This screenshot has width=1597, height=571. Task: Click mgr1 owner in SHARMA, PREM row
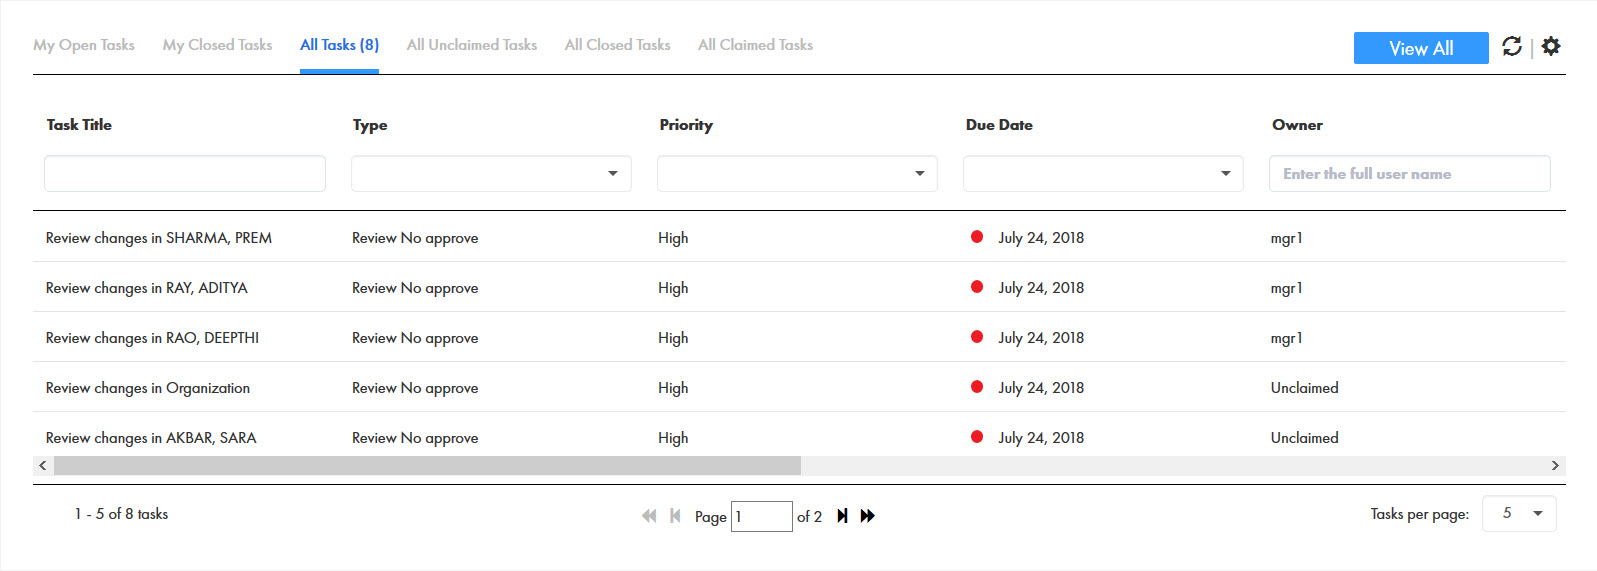[1286, 238]
